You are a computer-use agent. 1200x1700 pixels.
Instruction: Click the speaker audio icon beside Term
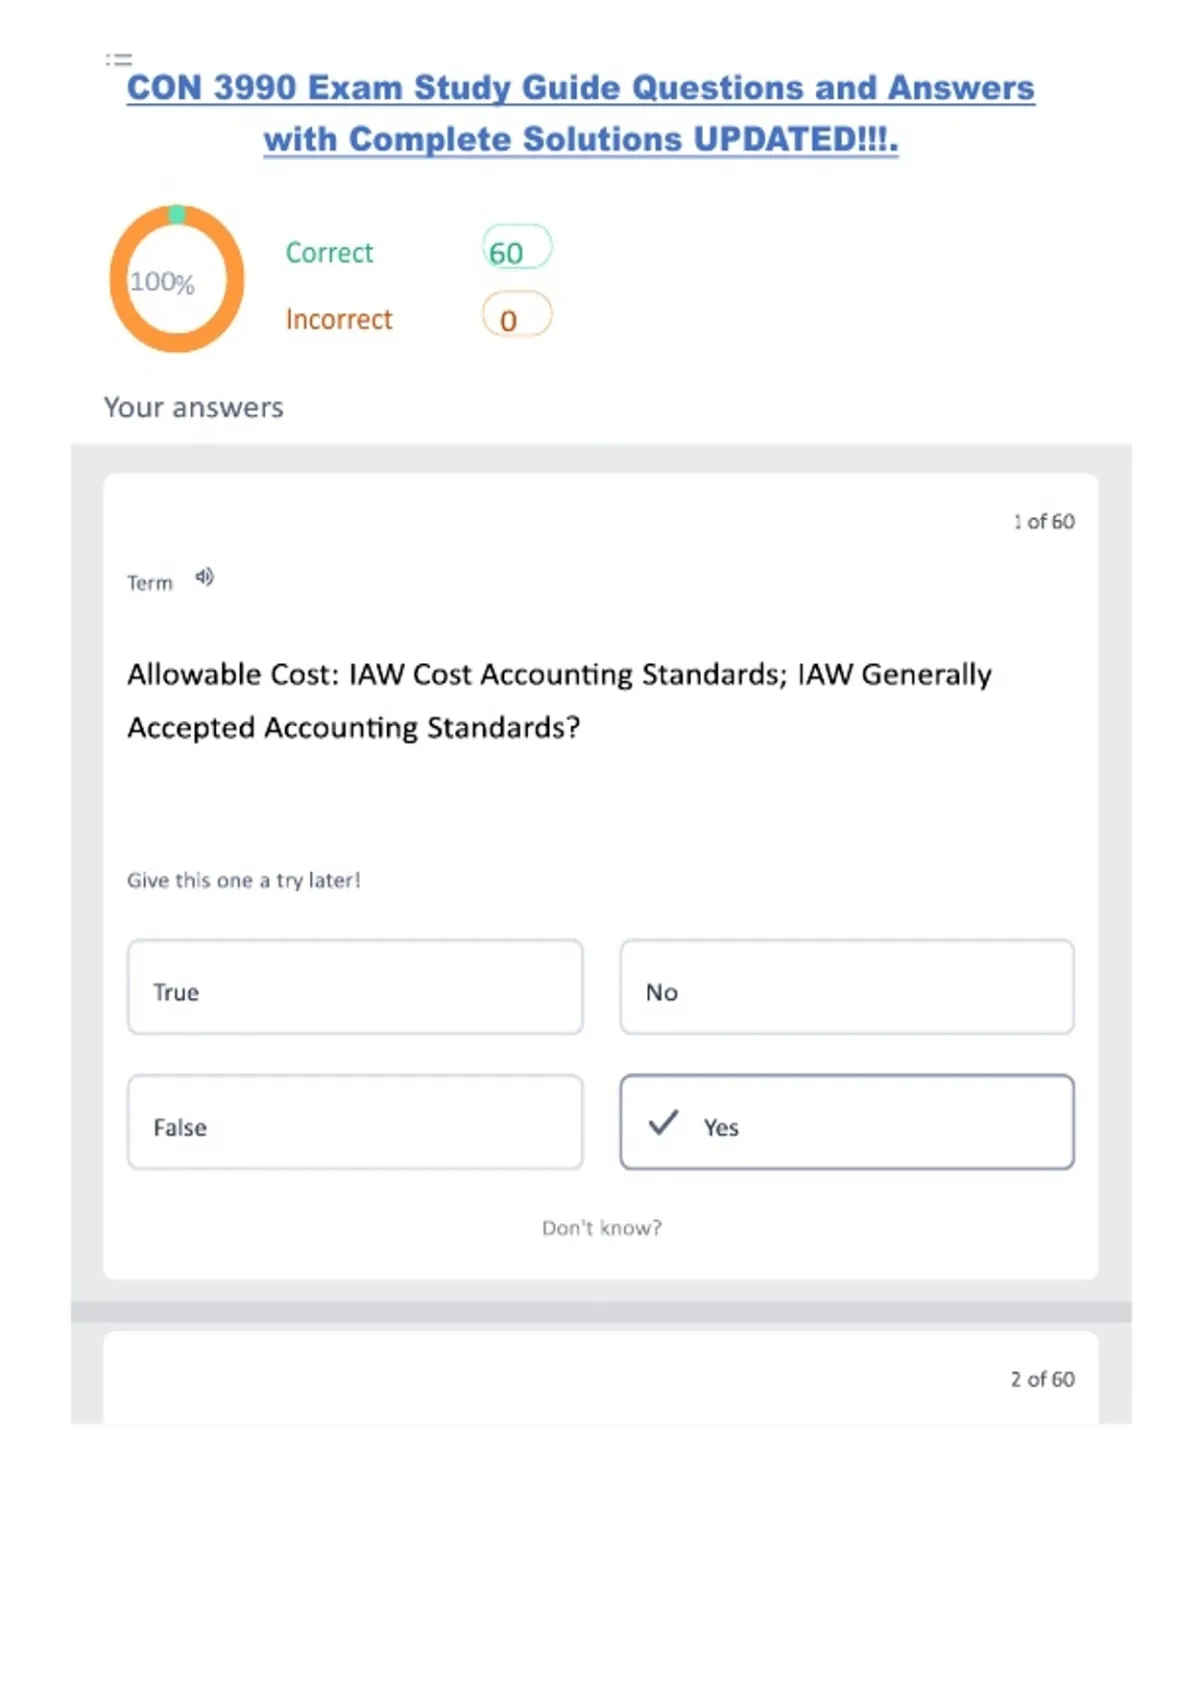tap(205, 577)
